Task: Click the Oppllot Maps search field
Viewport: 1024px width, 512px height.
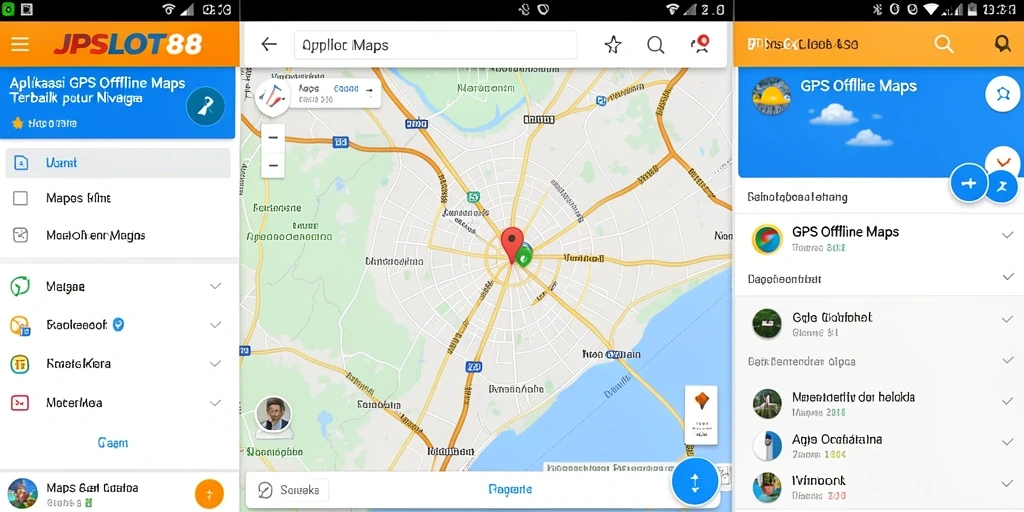Action: pyautogui.click(x=435, y=45)
